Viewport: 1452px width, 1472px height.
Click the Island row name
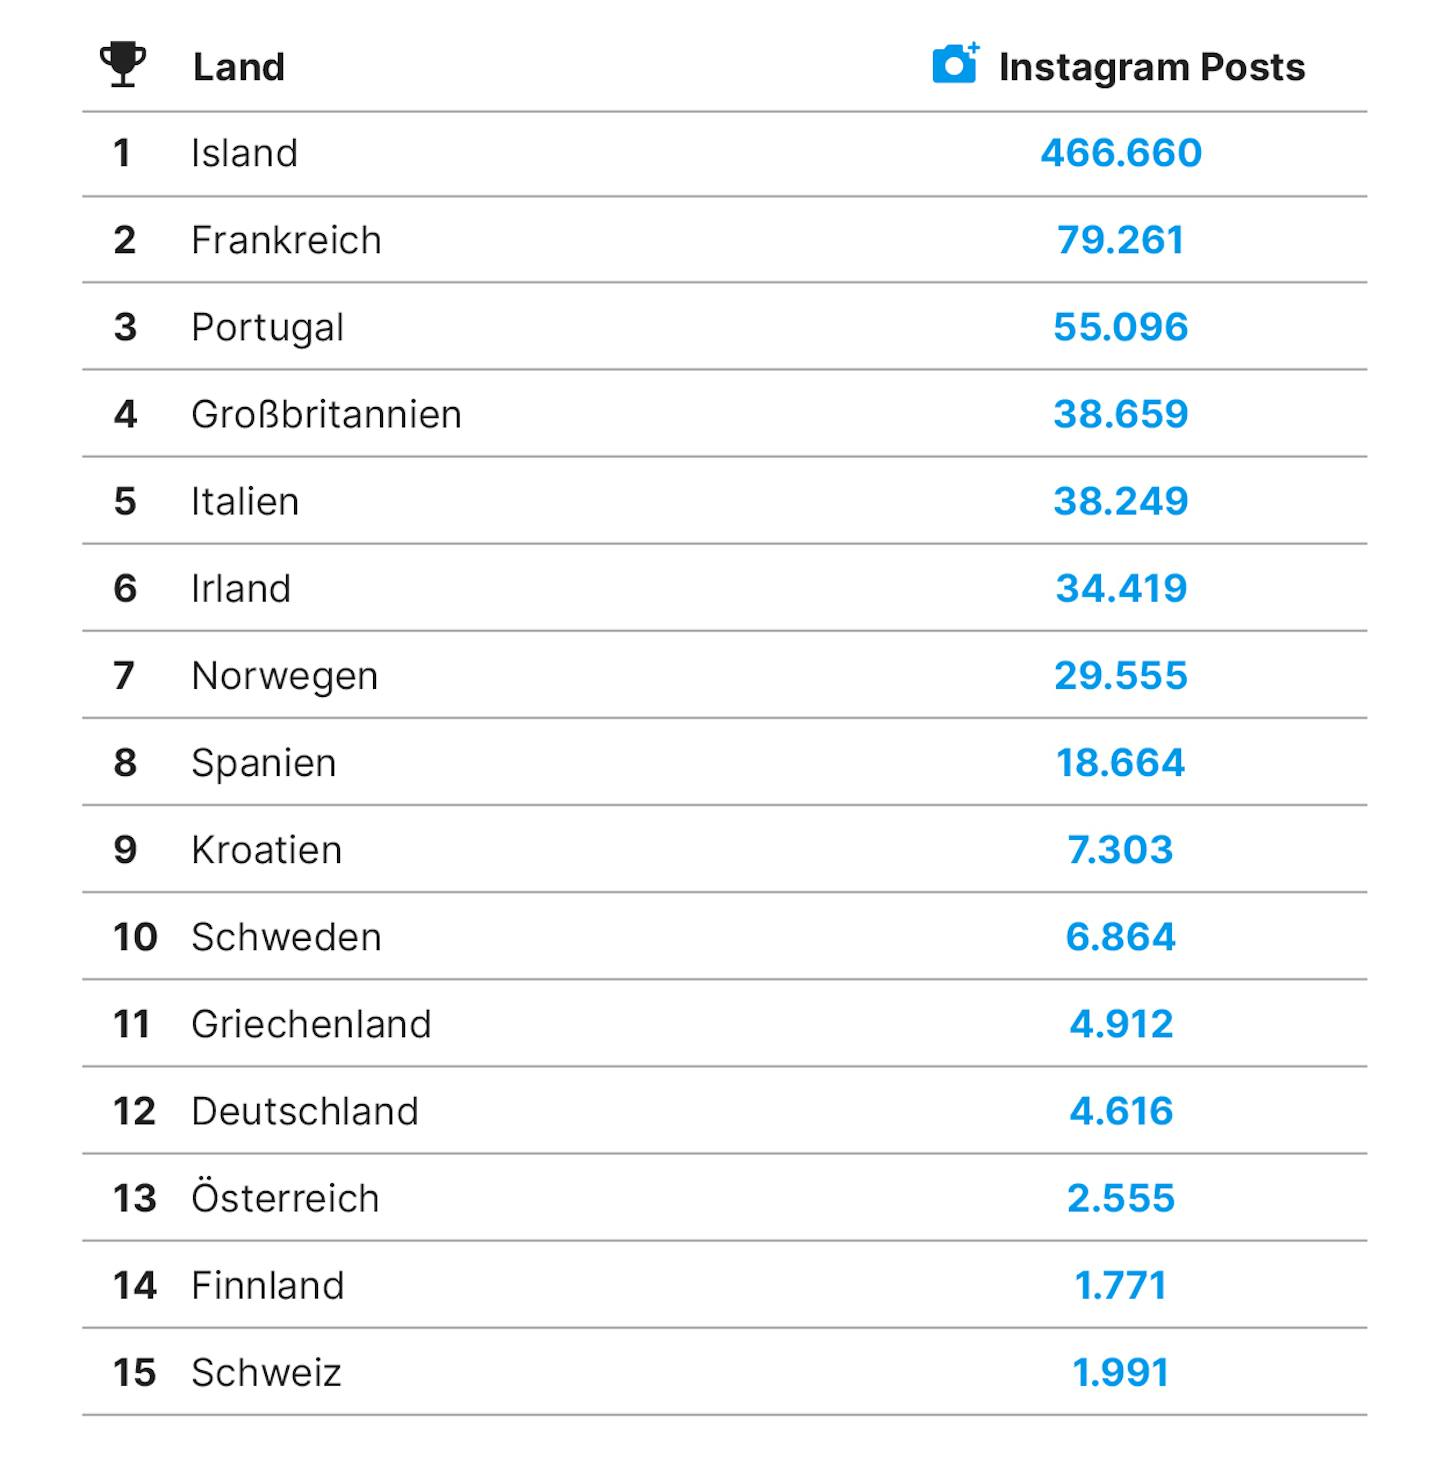pos(245,153)
